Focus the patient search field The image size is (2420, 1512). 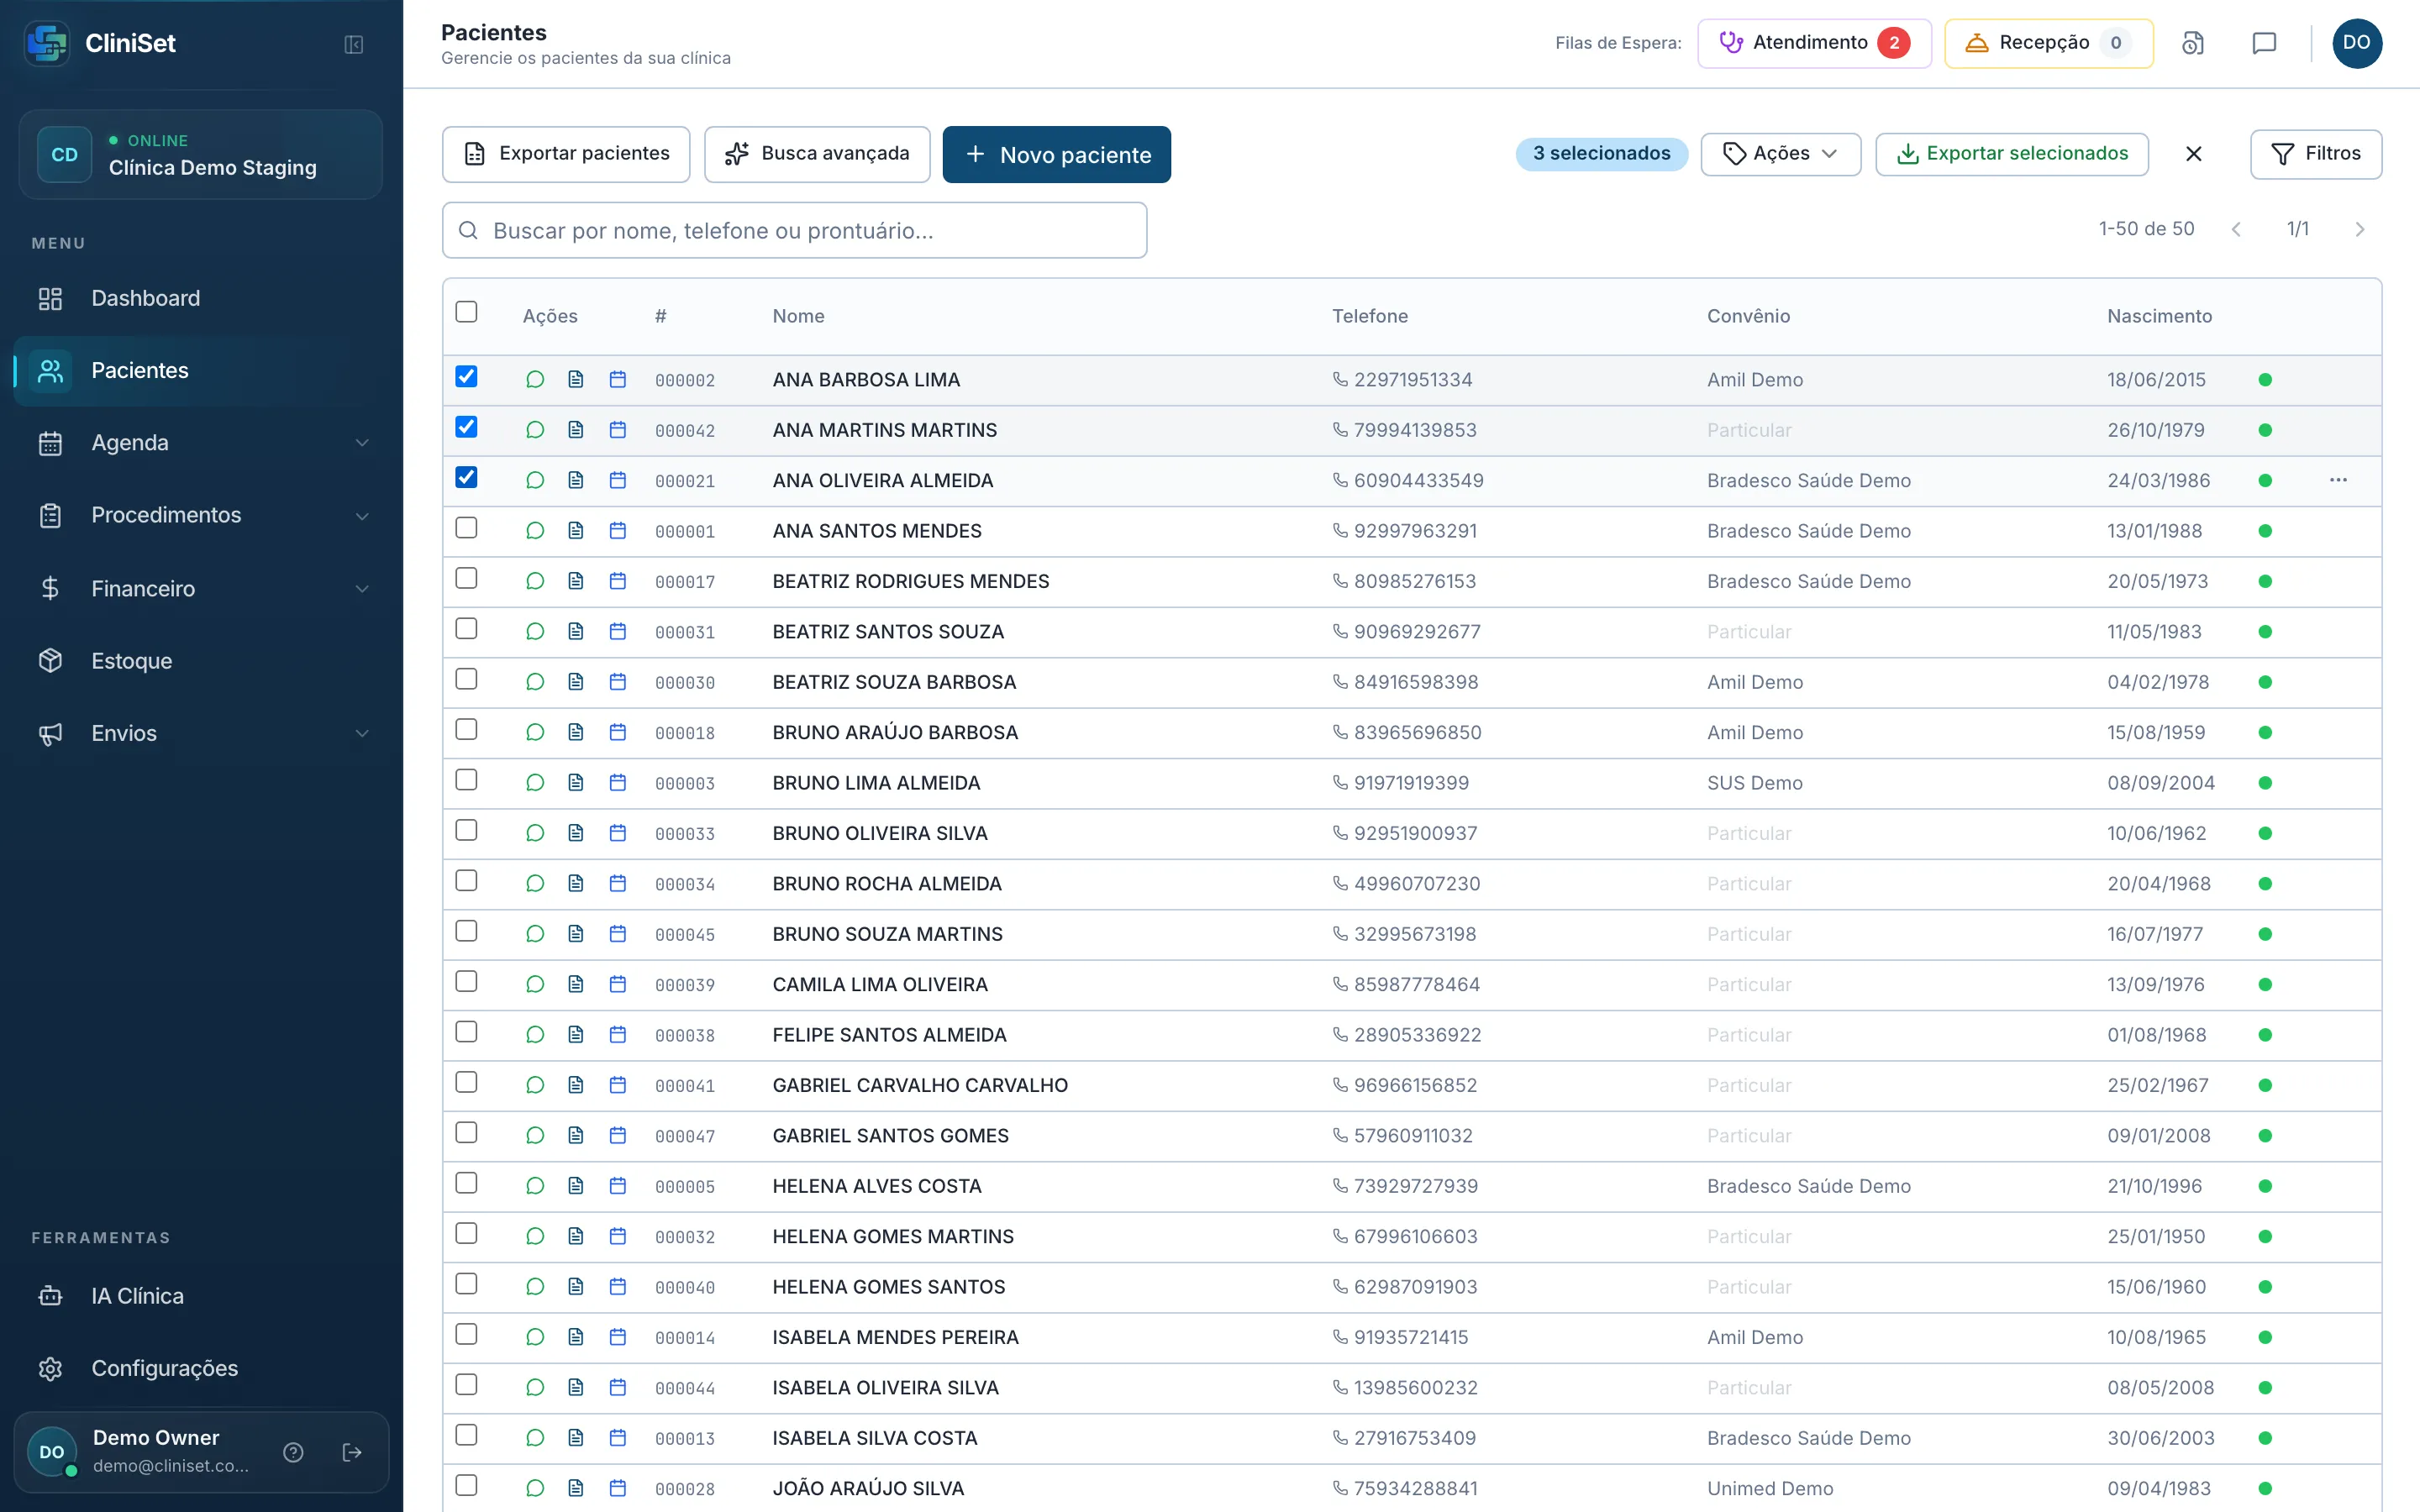[794, 231]
